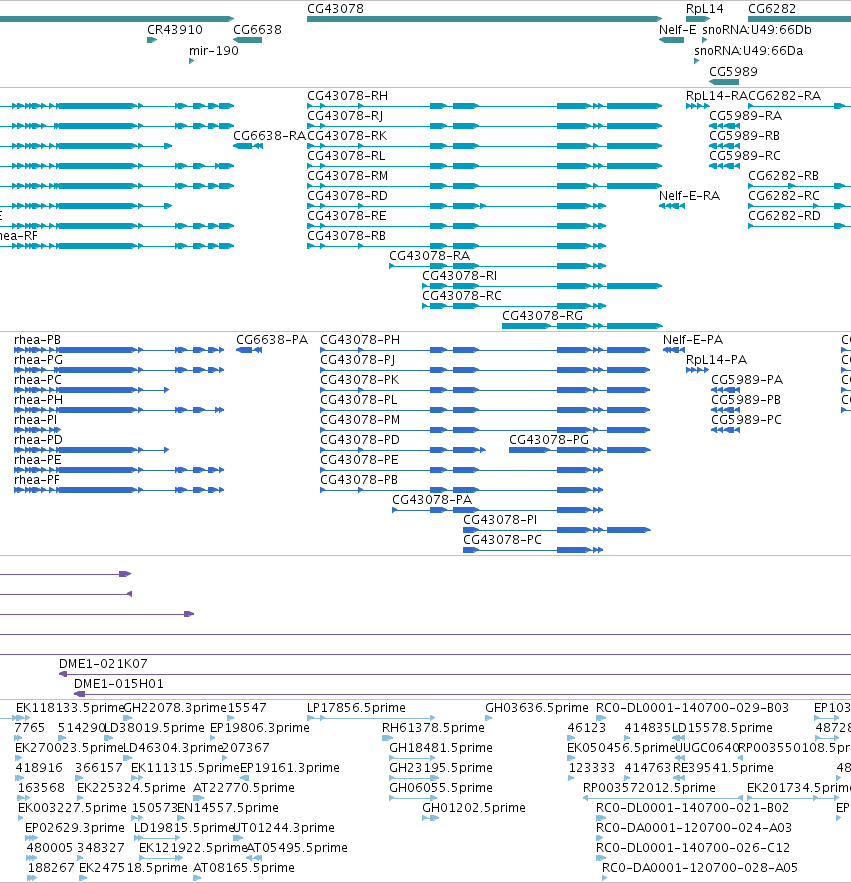Click the Nelf-E gene label
Viewport: 851px width, 883px height.
click(x=678, y=30)
